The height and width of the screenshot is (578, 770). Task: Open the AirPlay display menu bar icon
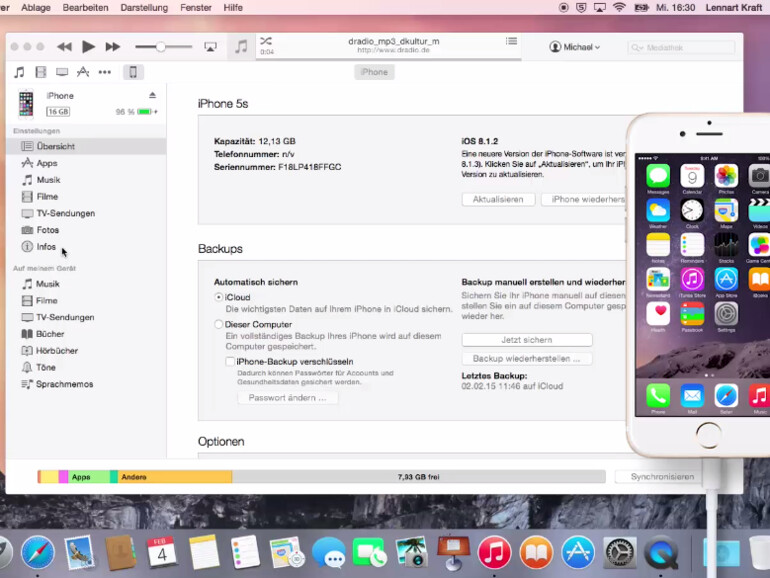coord(600,7)
